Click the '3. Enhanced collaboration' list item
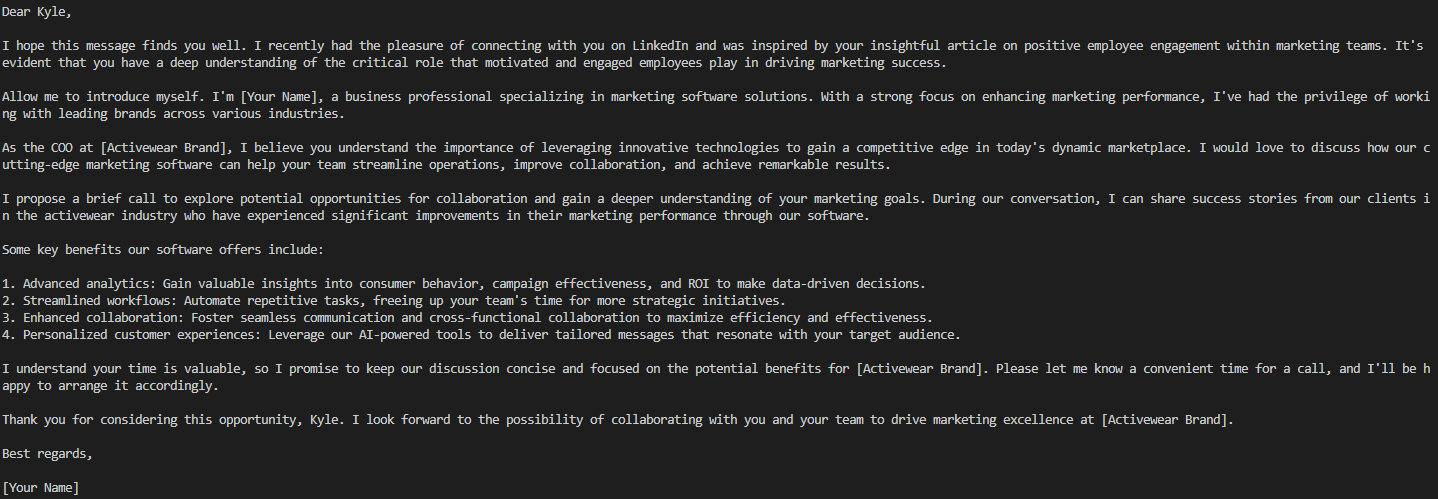Image resolution: width=1438 pixels, height=499 pixels. point(466,318)
